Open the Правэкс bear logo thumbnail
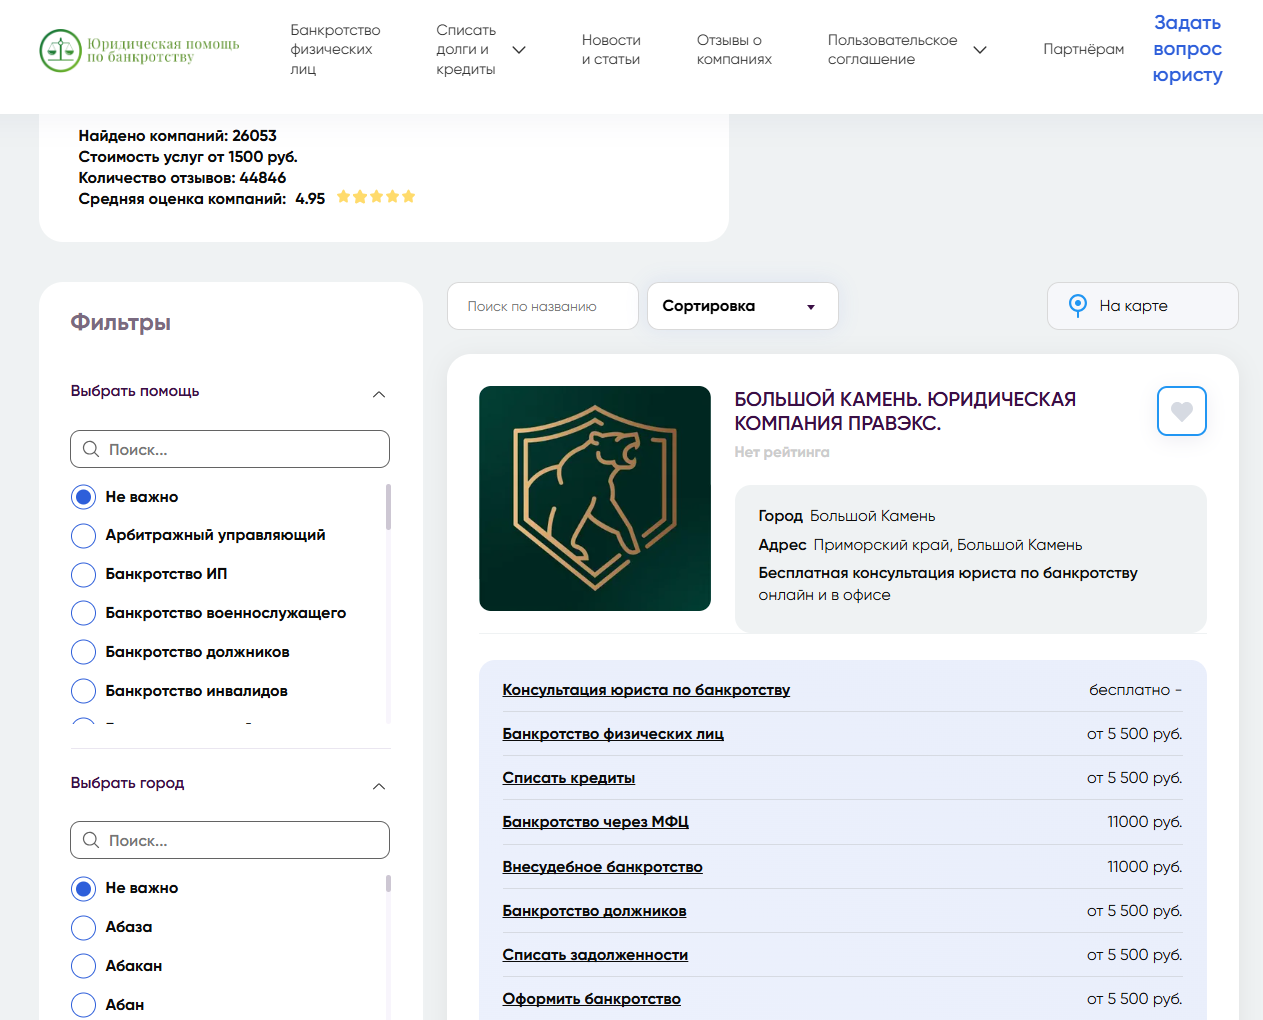 pyautogui.click(x=595, y=498)
